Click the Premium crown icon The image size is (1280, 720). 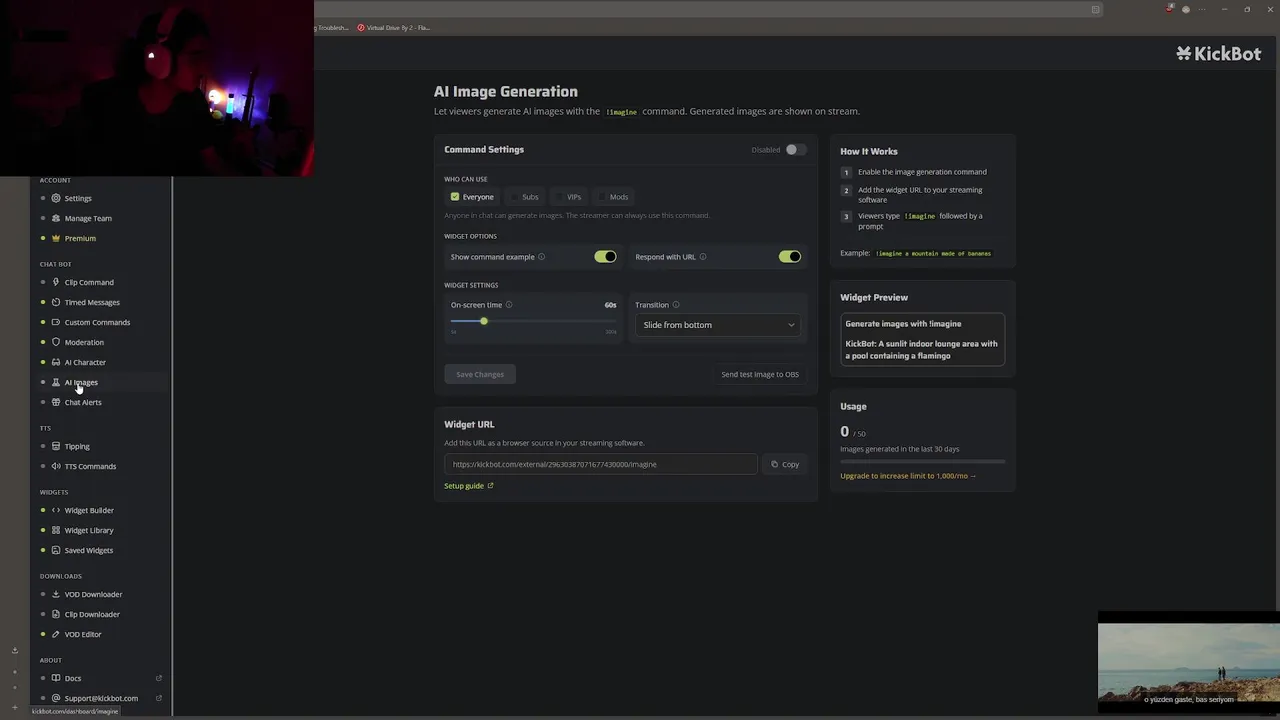pos(56,238)
